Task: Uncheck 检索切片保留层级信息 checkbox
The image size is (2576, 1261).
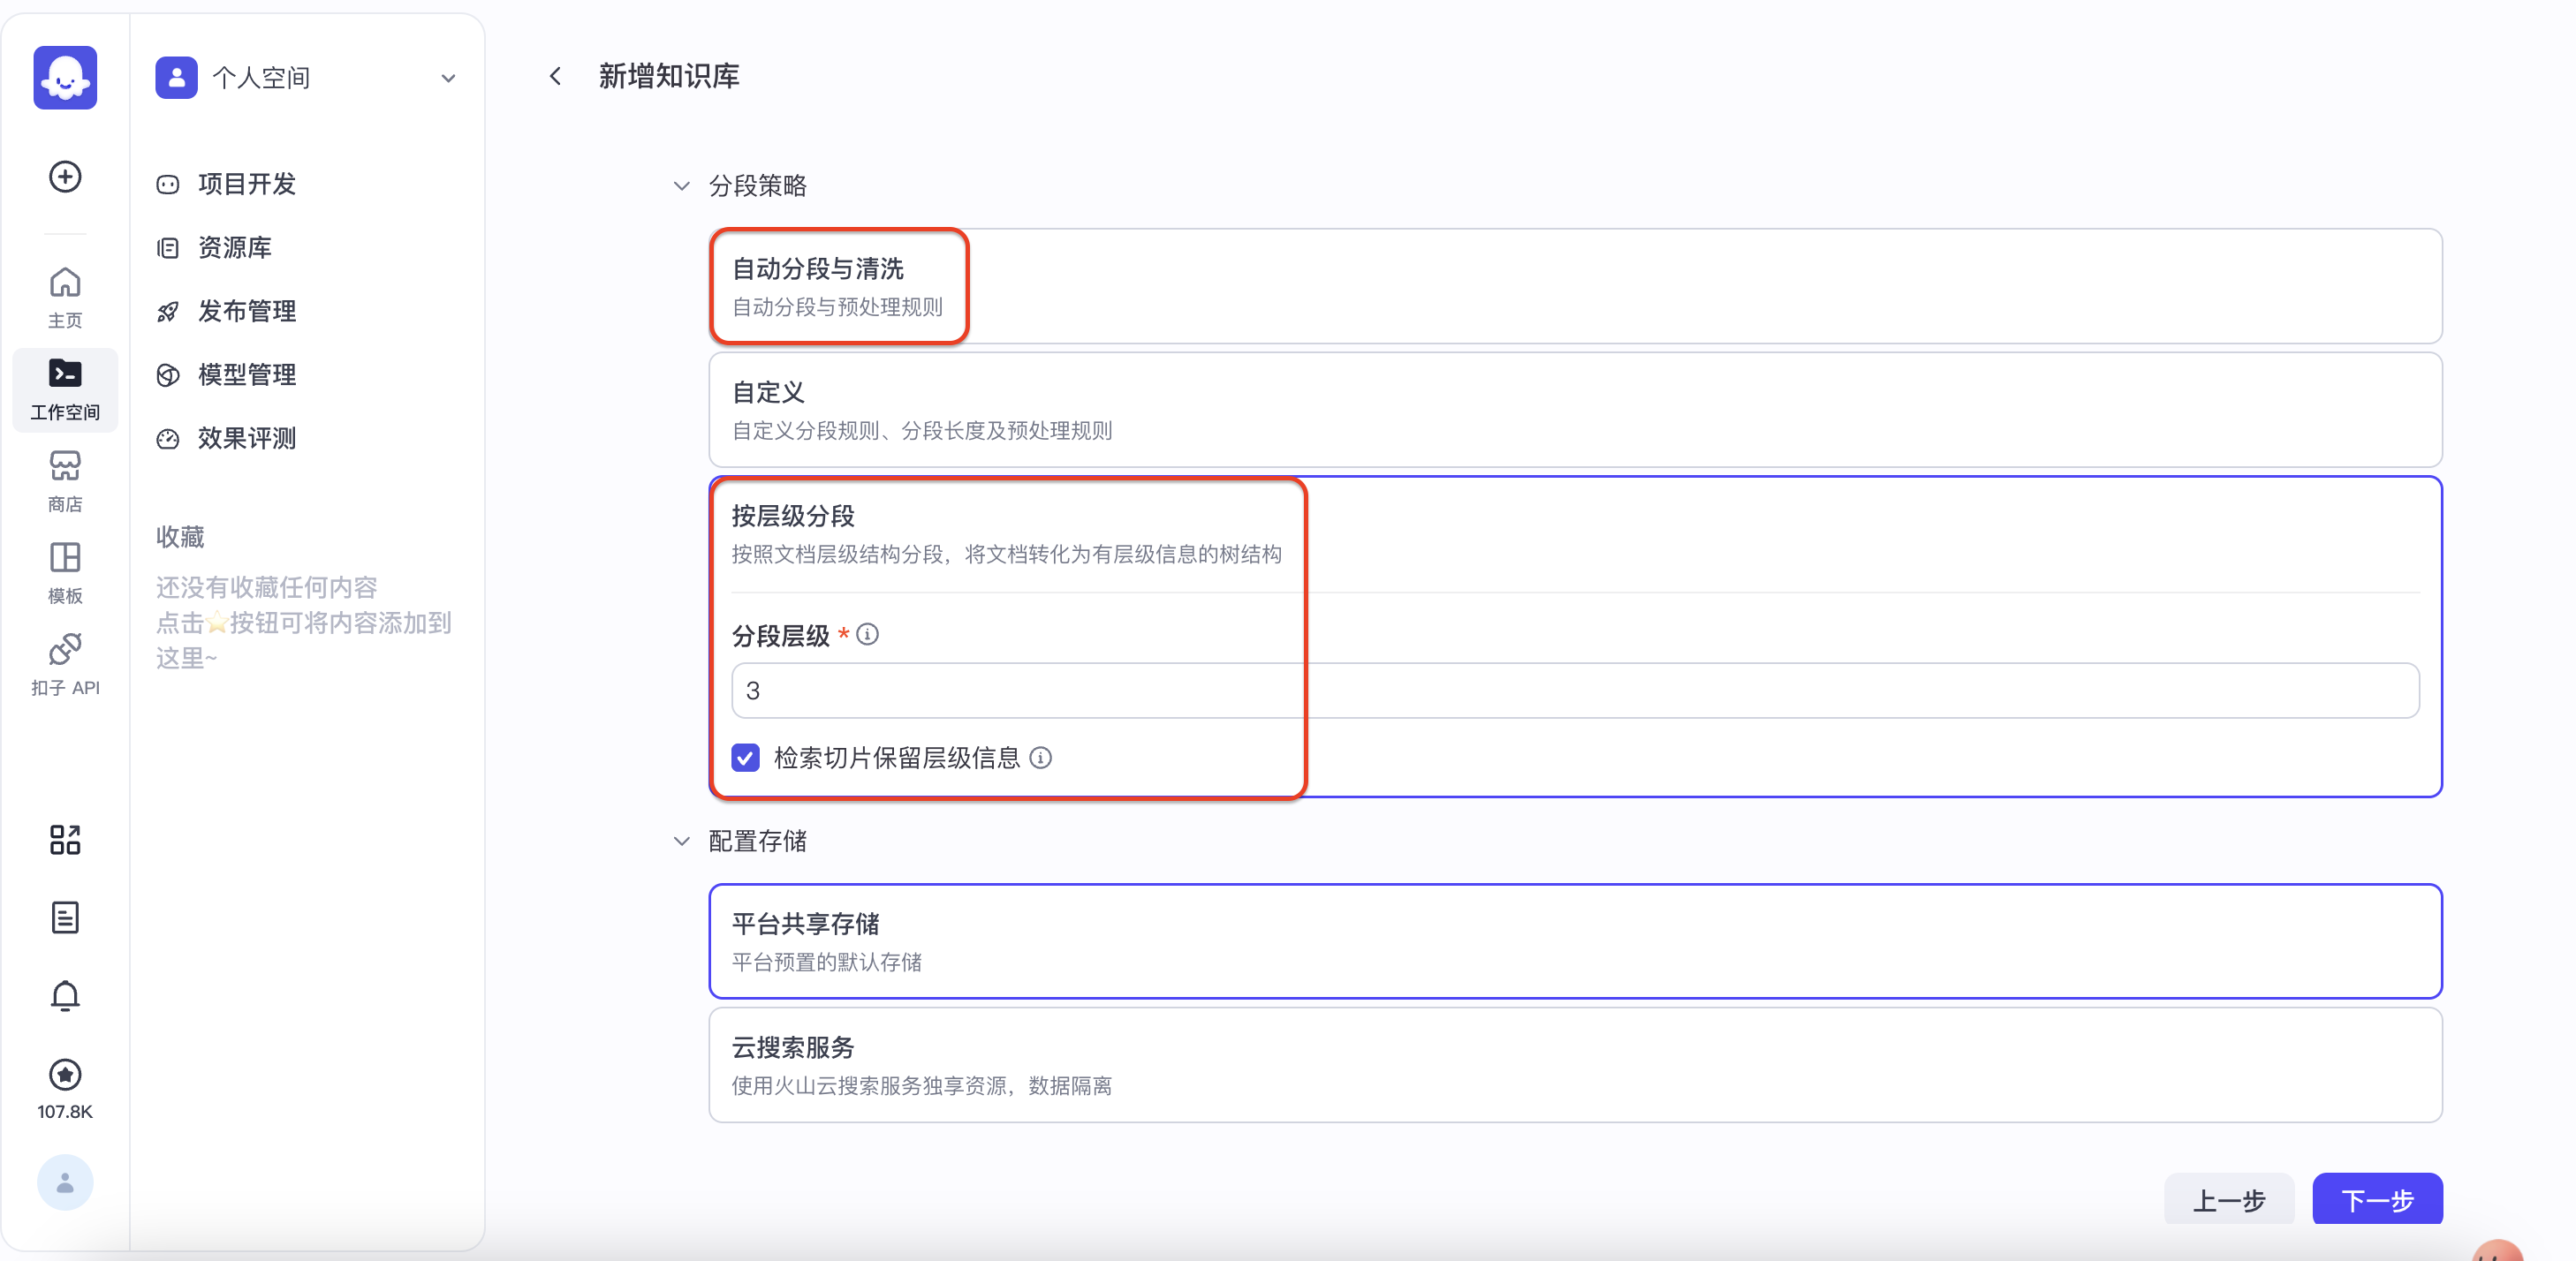Action: pos(745,758)
